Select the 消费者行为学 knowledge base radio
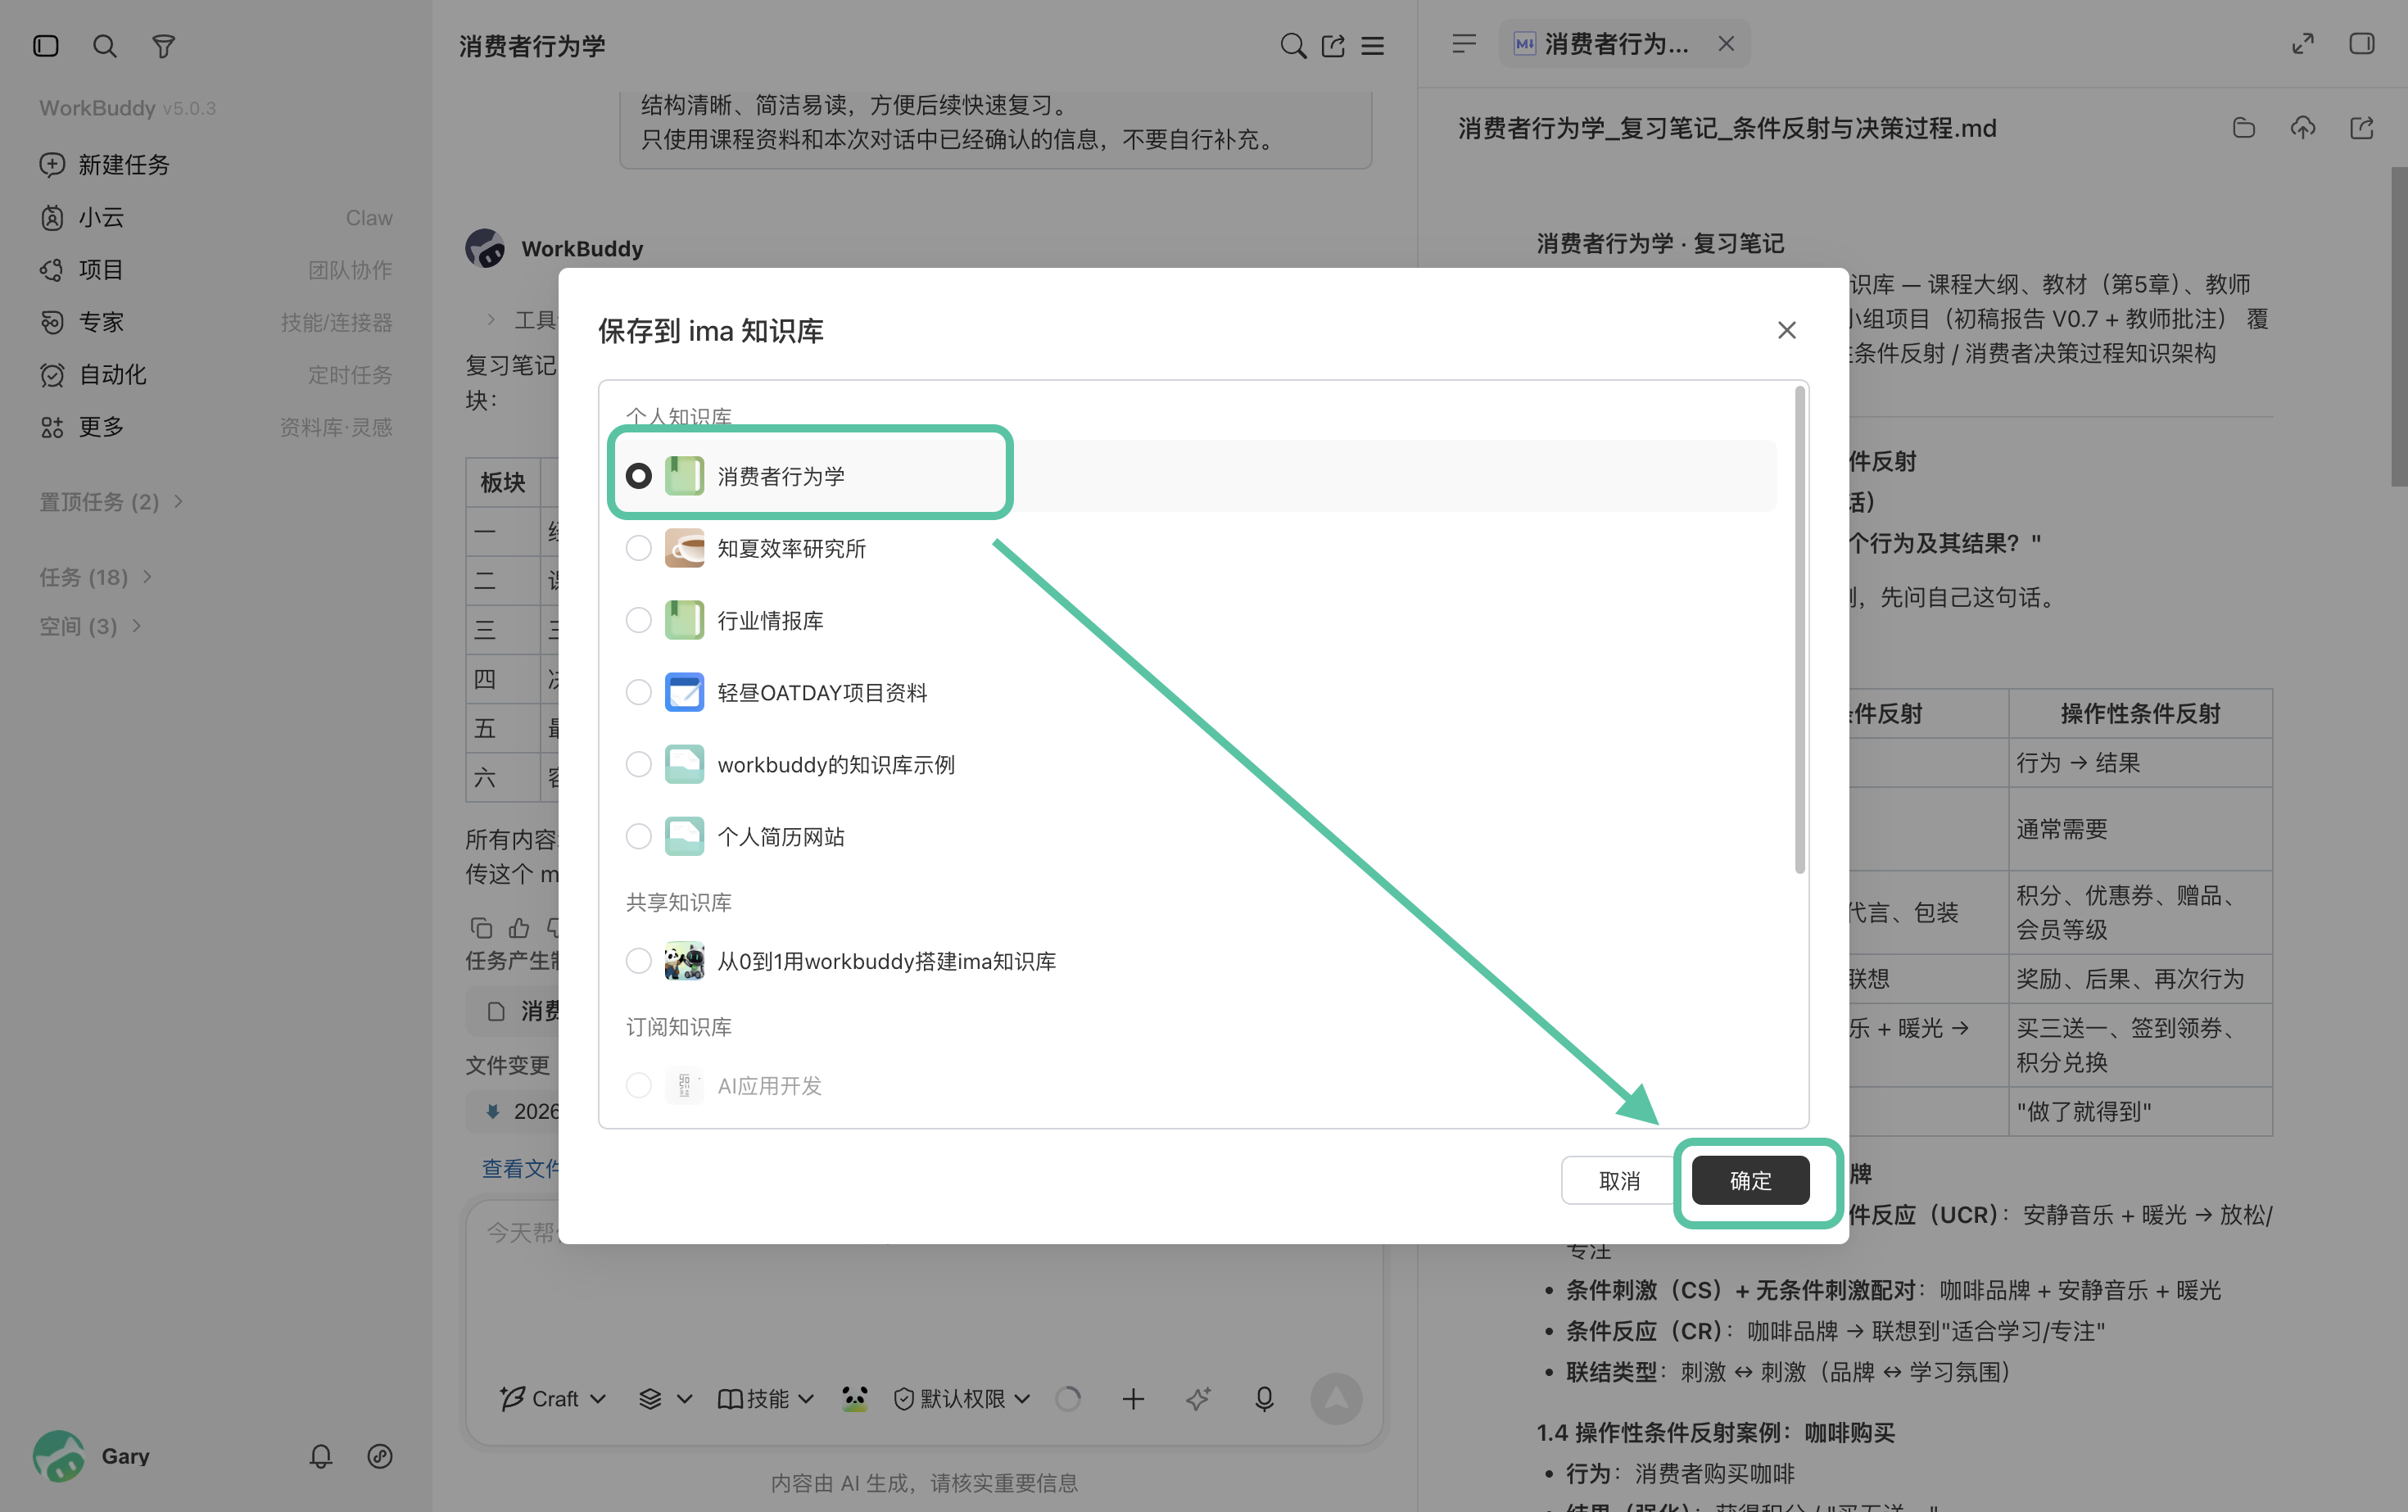 click(x=638, y=476)
